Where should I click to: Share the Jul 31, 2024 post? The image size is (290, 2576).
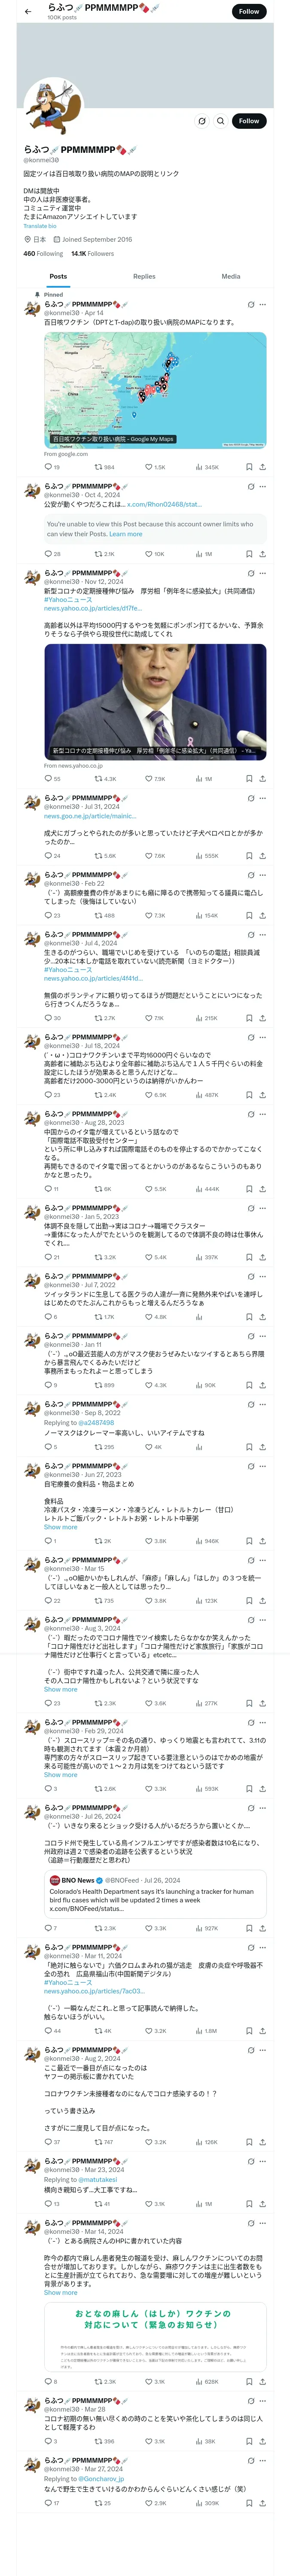point(262,856)
